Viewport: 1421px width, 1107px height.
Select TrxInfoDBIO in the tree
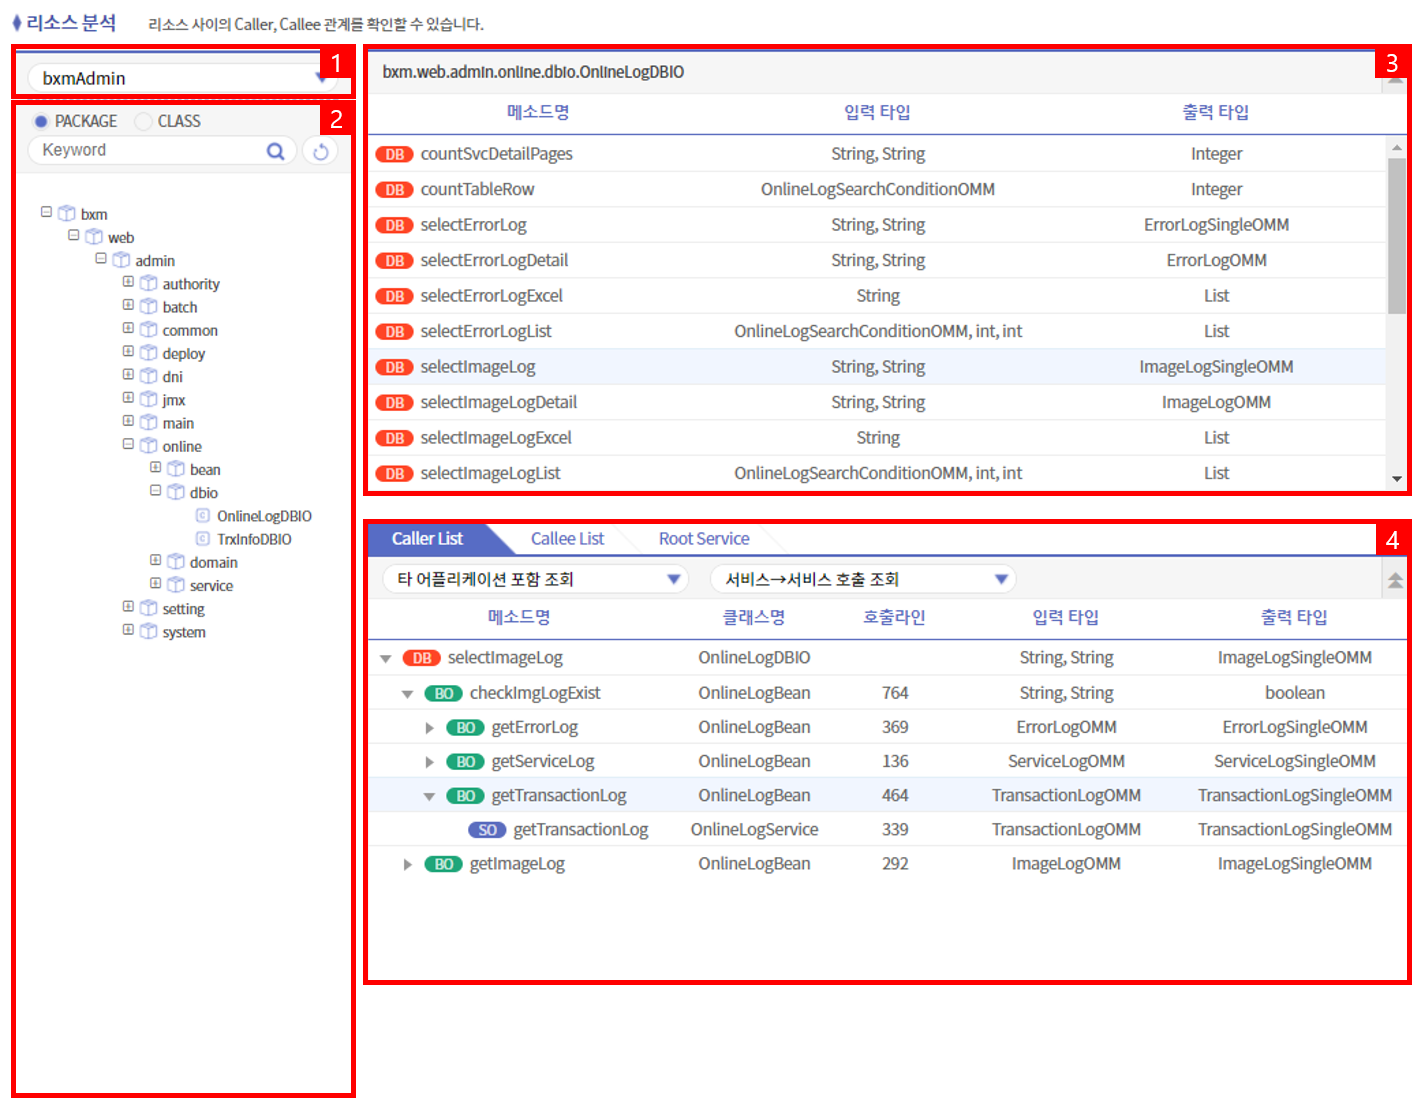click(254, 539)
